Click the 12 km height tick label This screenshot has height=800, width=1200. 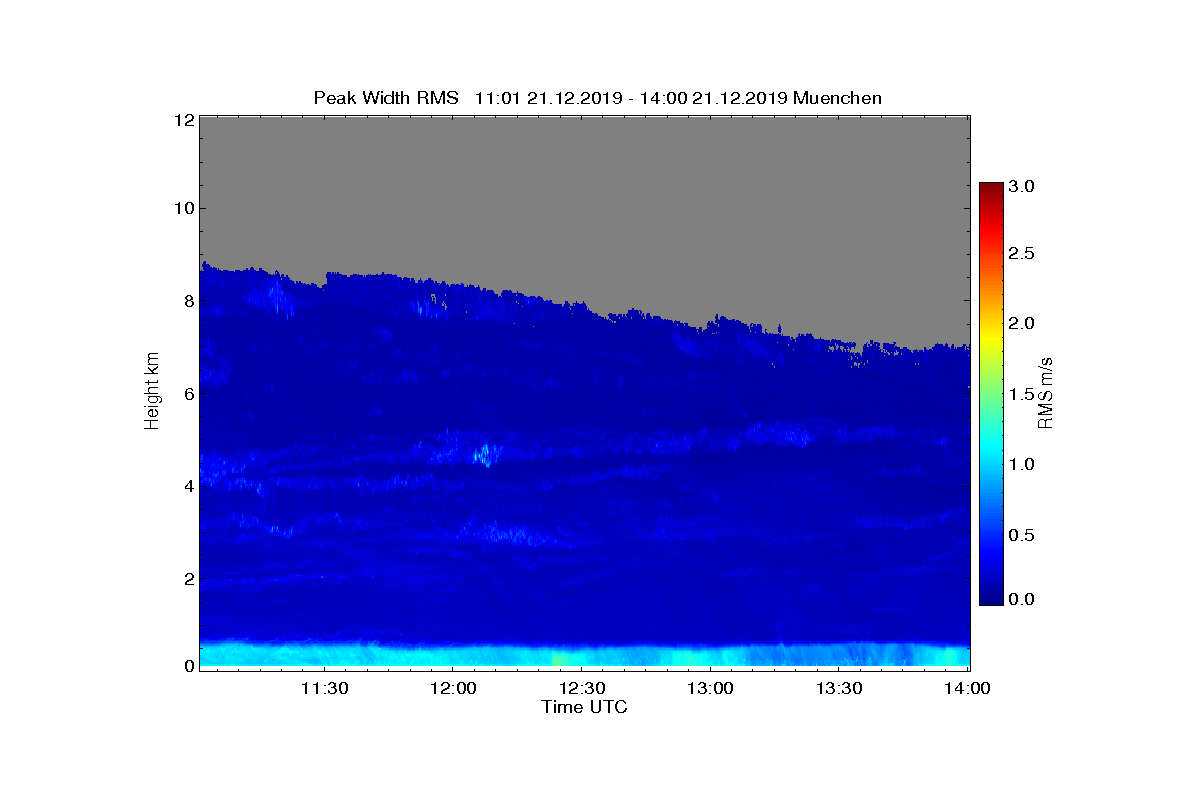pyautogui.click(x=183, y=120)
